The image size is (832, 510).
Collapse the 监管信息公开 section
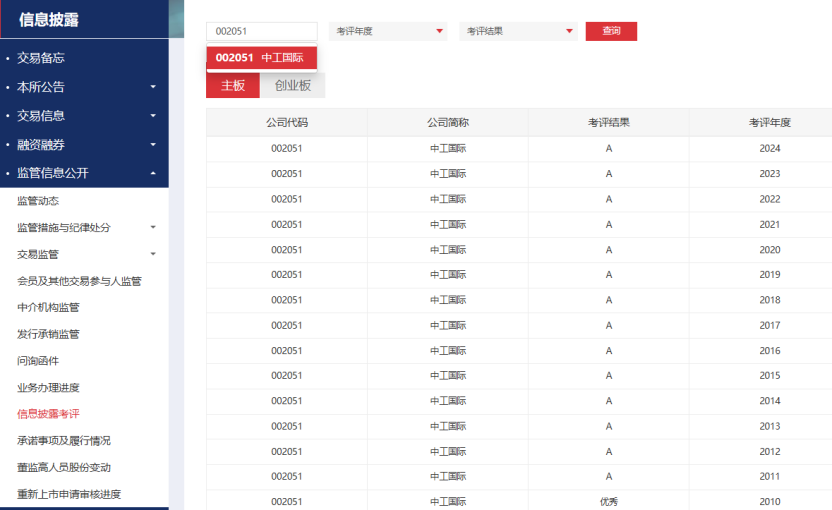(x=153, y=173)
